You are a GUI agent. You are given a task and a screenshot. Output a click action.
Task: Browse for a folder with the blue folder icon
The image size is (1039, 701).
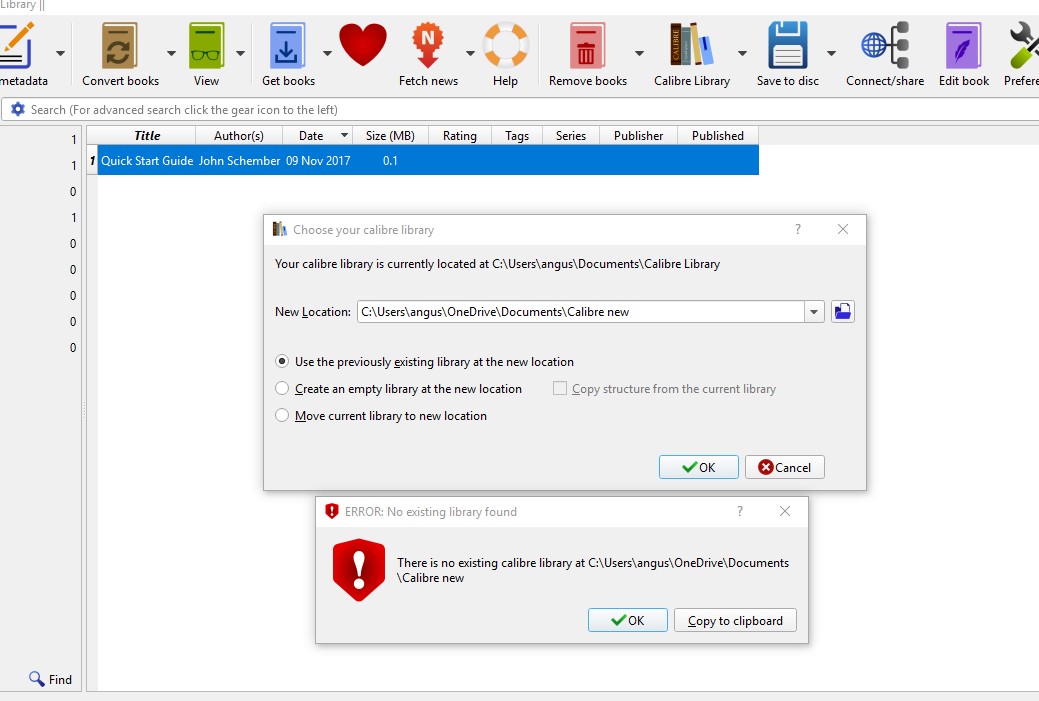coord(843,311)
